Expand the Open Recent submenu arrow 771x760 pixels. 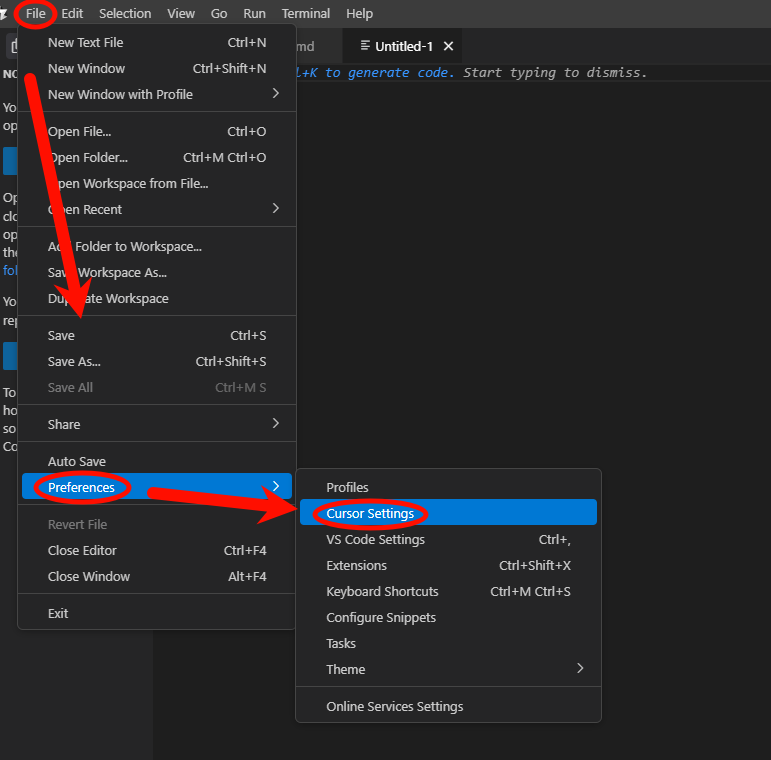(x=276, y=209)
